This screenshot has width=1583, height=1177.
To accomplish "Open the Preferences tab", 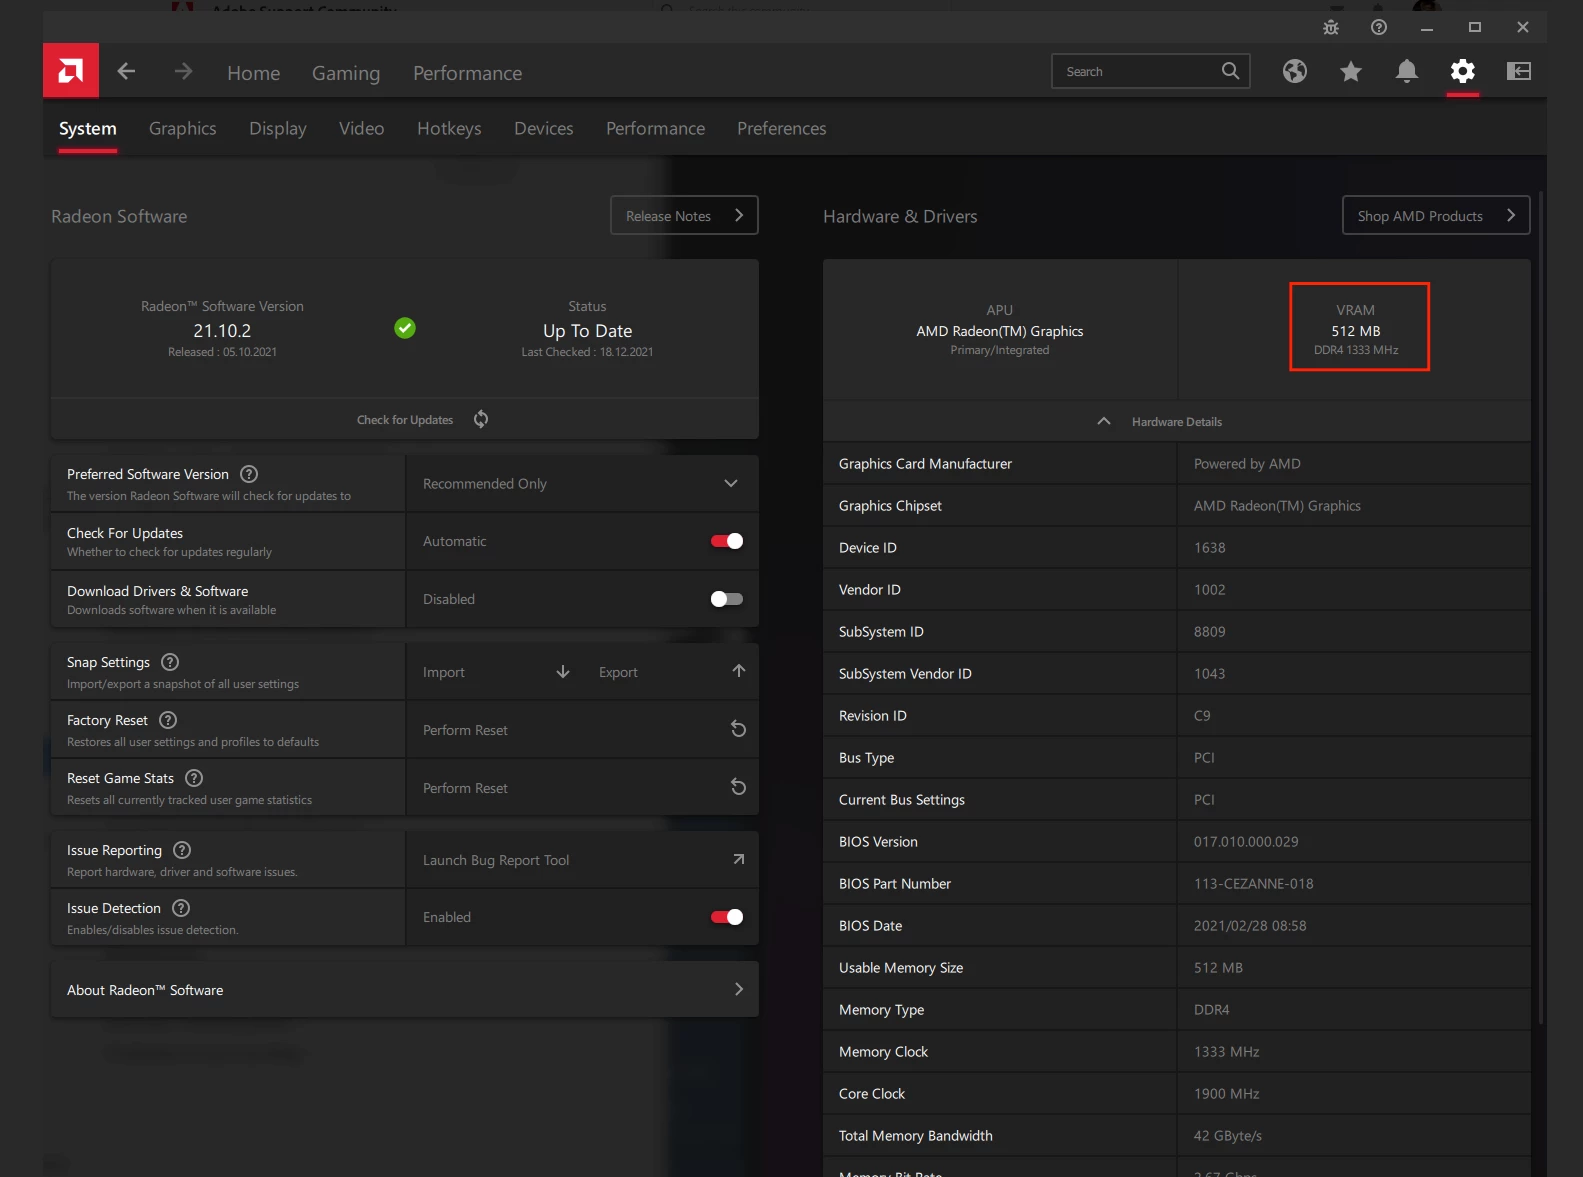I will tap(782, 129).
